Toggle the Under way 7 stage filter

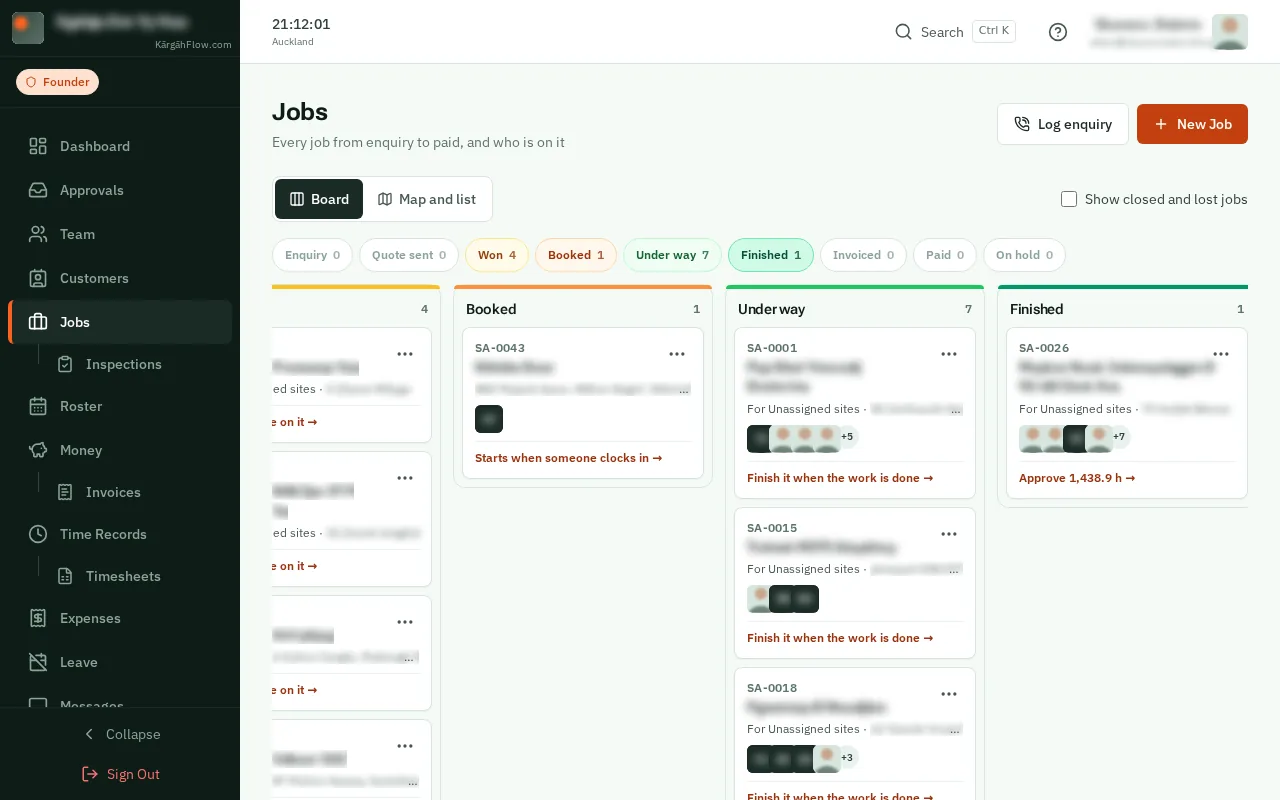click(x=672, y=255)
